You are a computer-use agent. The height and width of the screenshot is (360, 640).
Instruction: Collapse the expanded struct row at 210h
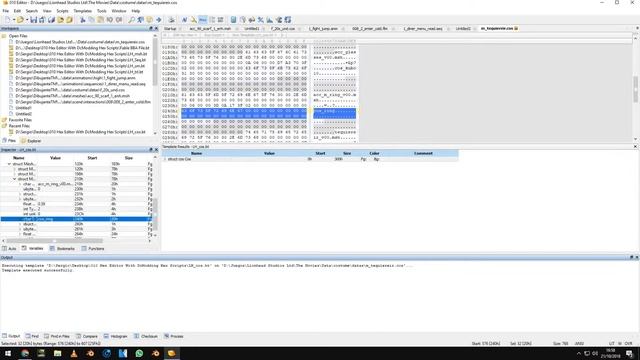(x=15, y=179)
